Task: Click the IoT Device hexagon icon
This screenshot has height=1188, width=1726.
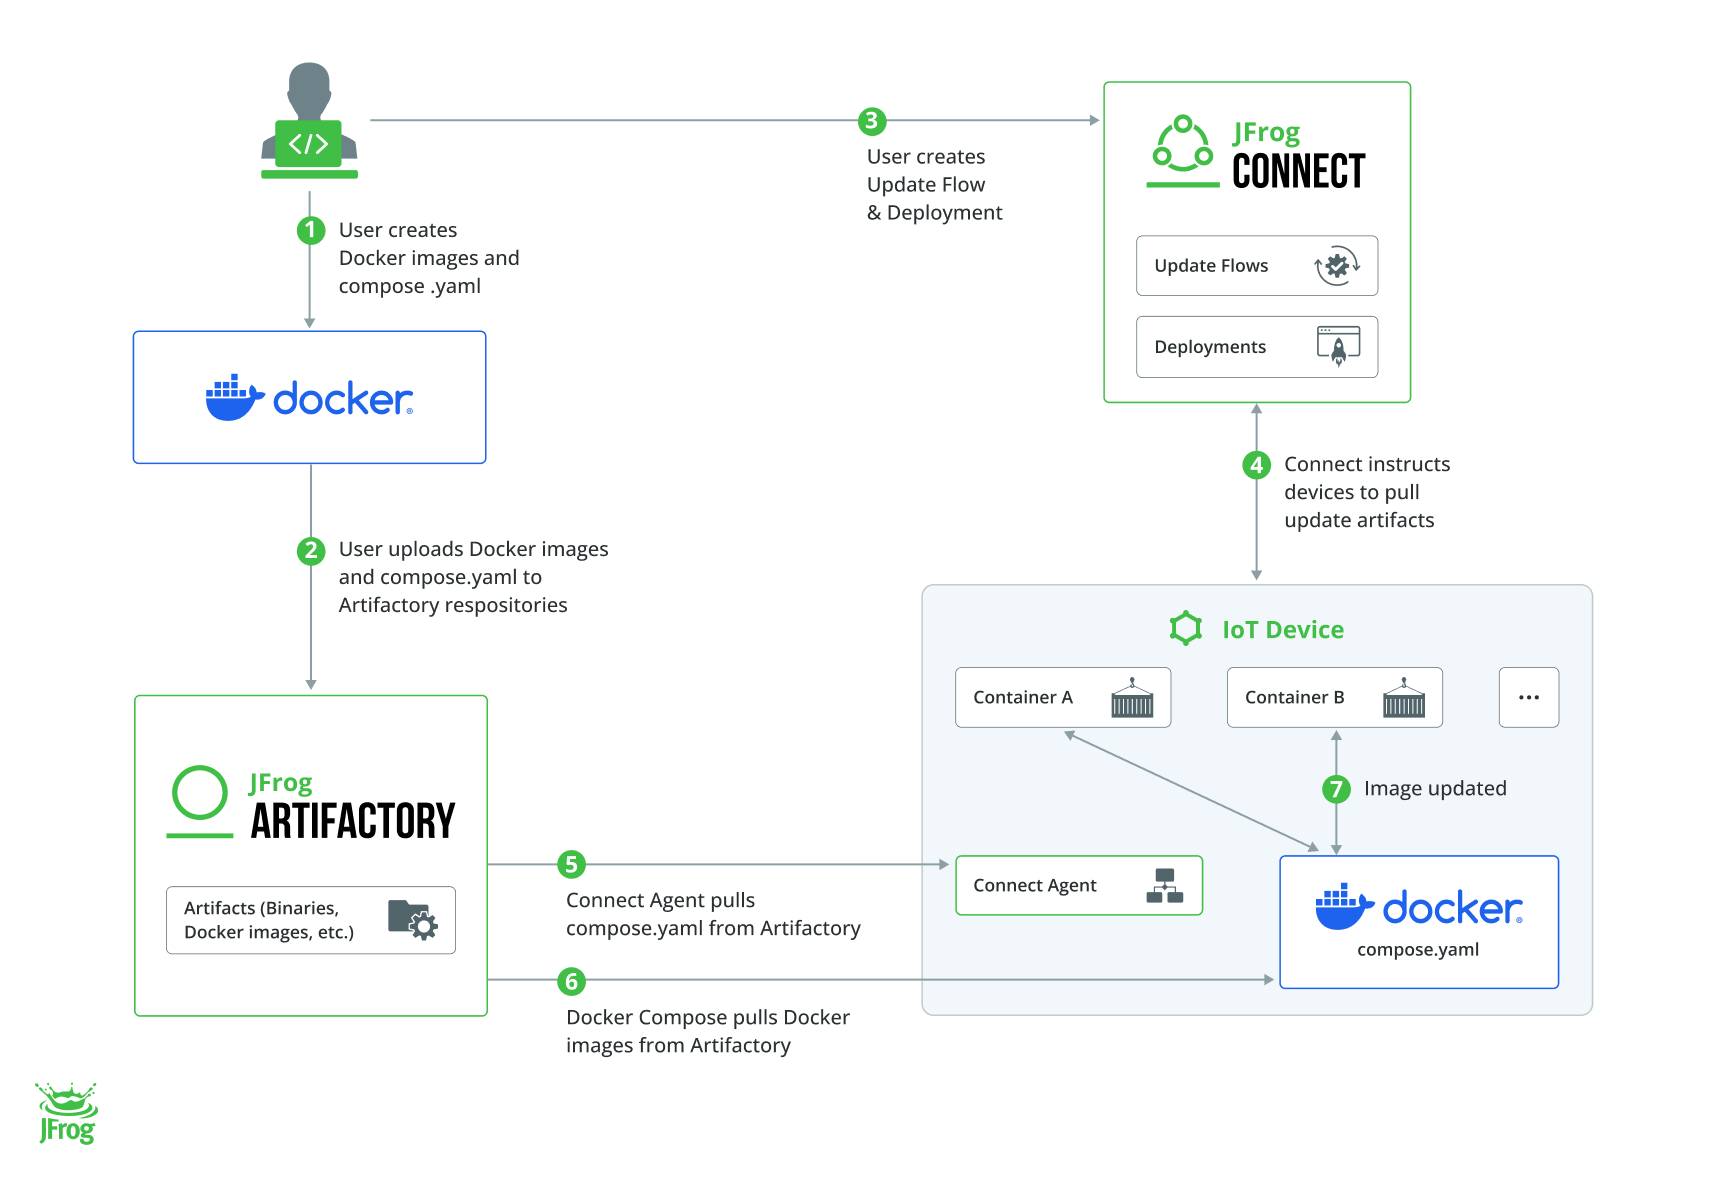Action: click(1186, 629)
